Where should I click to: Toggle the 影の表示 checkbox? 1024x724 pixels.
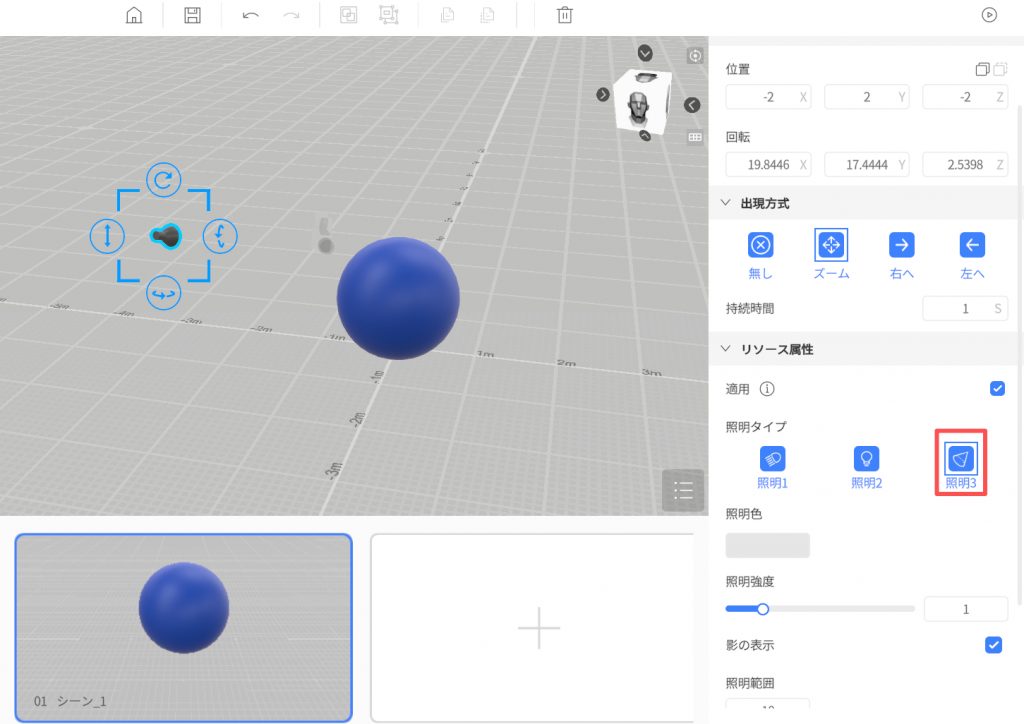(993, 645)
